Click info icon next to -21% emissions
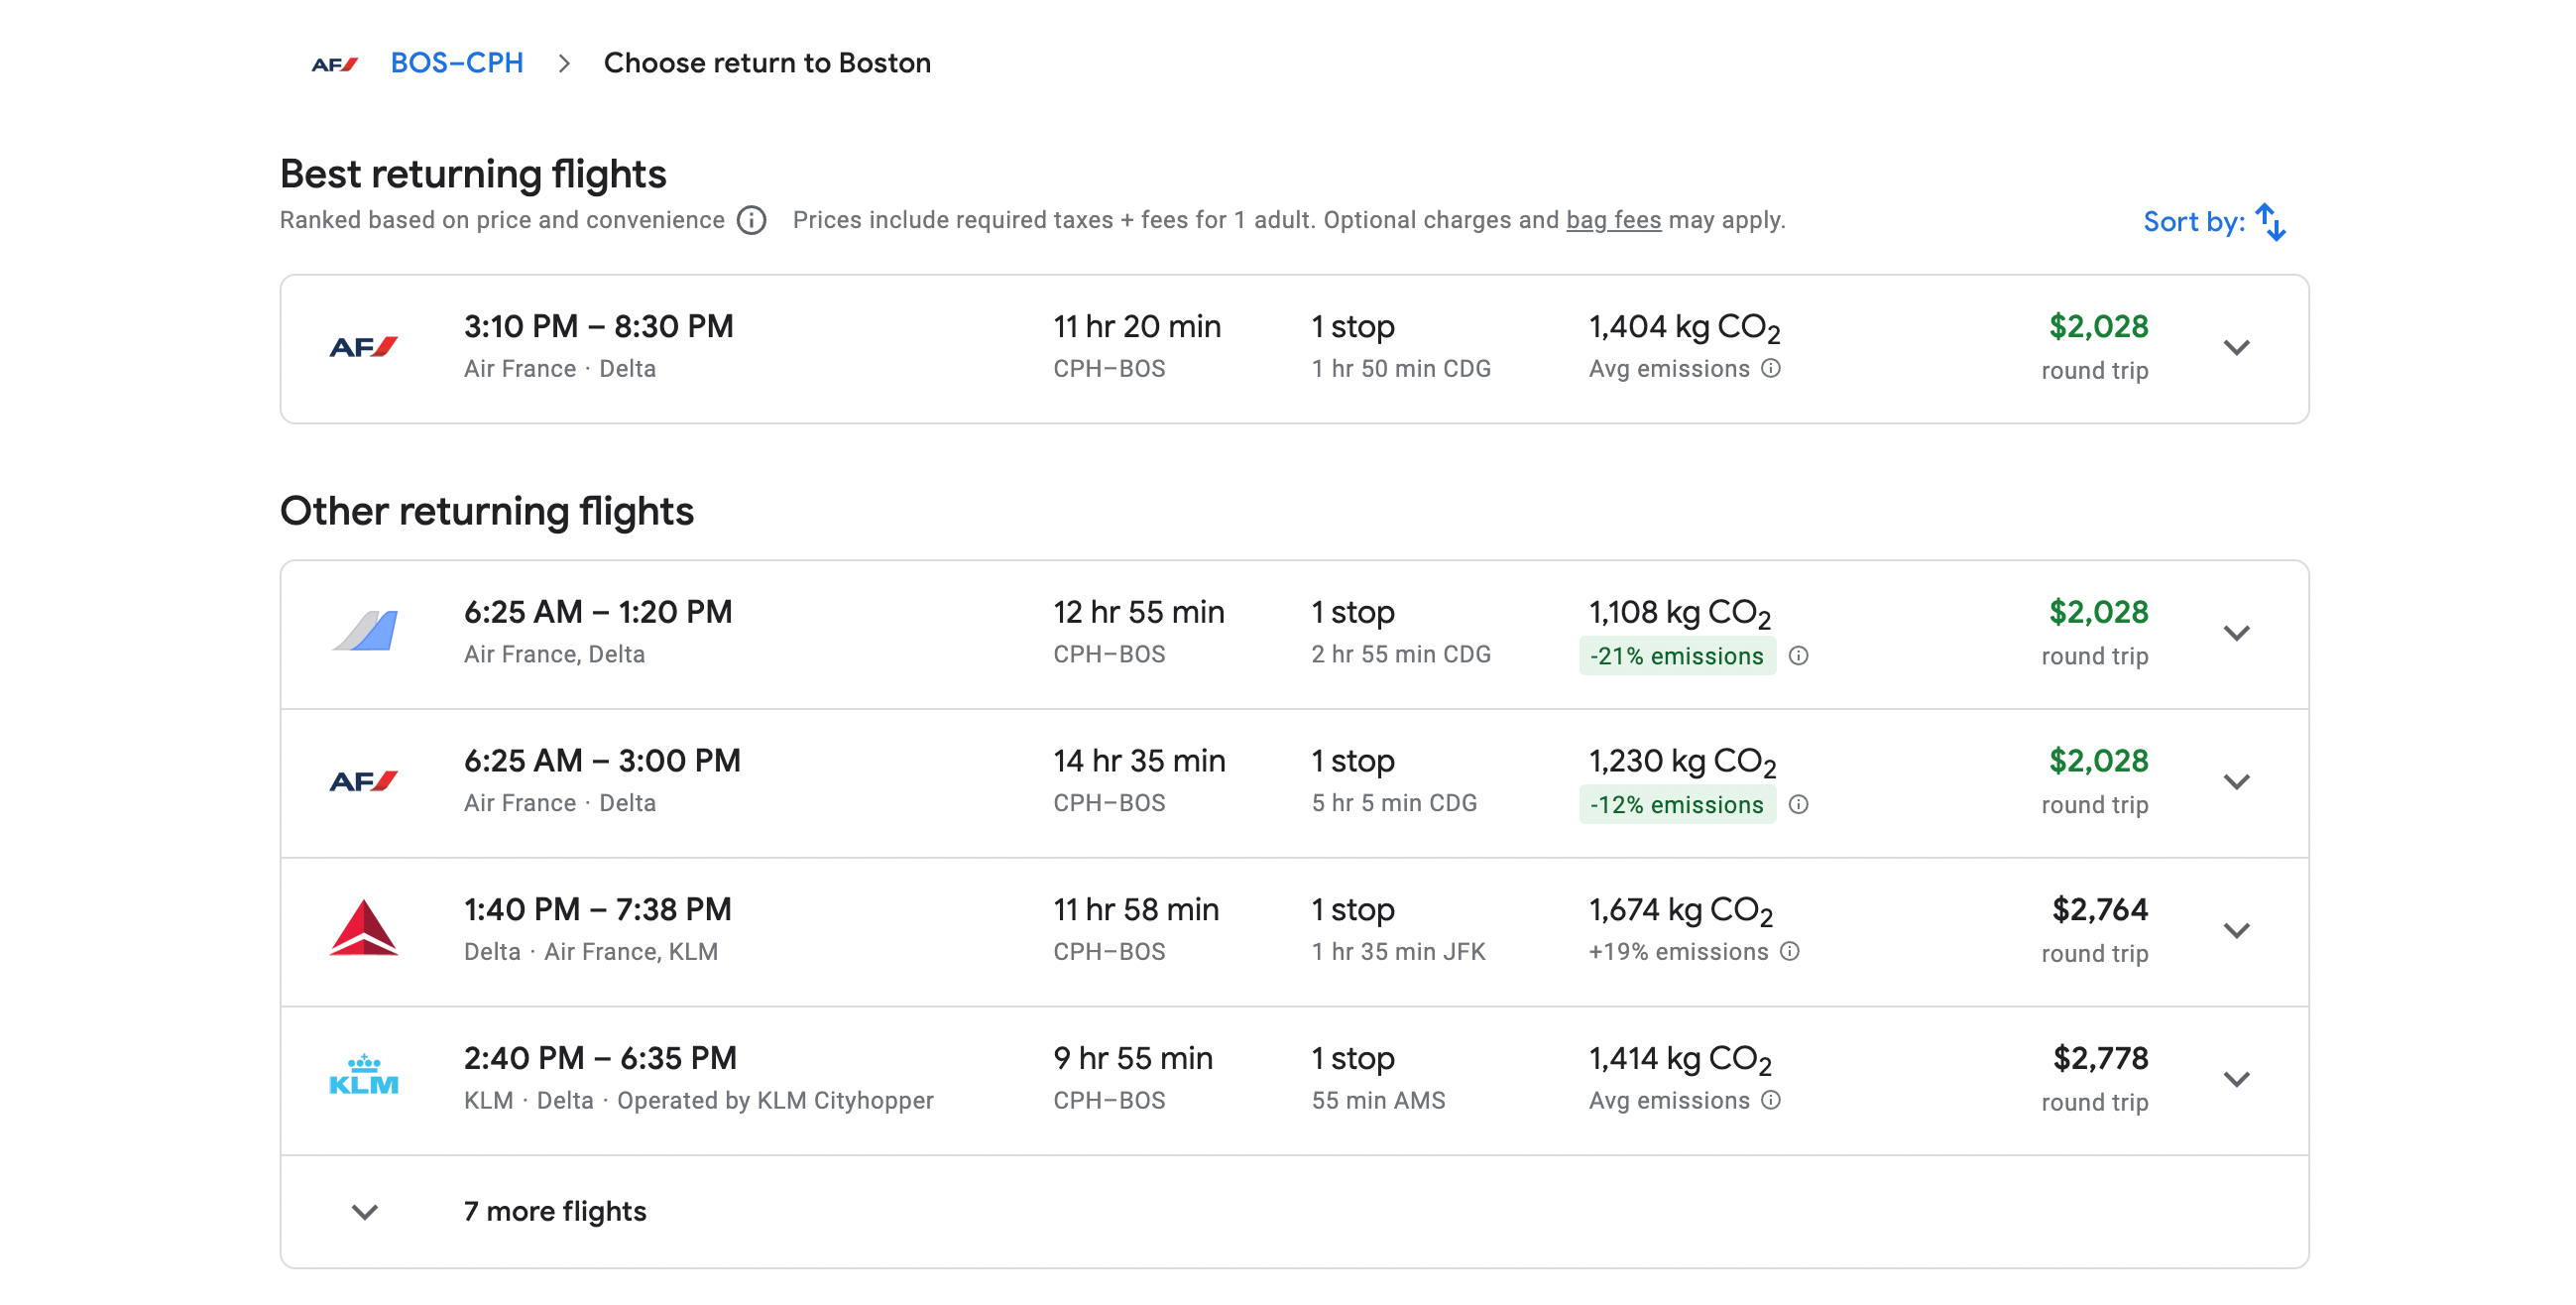Image resolution: width=2576 pixels, height=1305 pixels. click(1798, 656)
